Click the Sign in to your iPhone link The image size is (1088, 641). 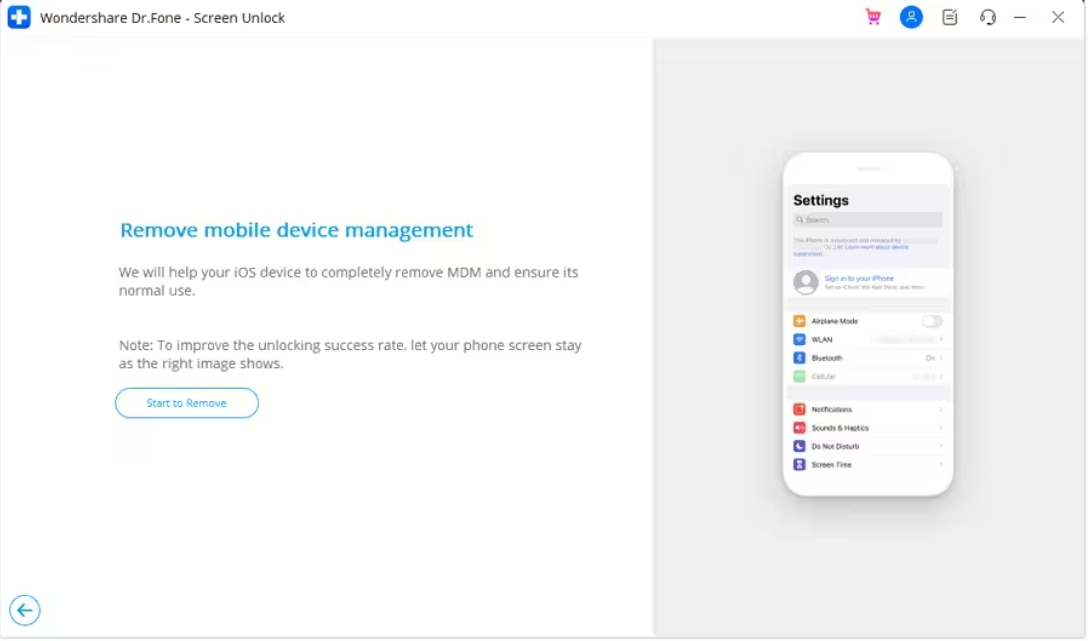coord(859,278)
